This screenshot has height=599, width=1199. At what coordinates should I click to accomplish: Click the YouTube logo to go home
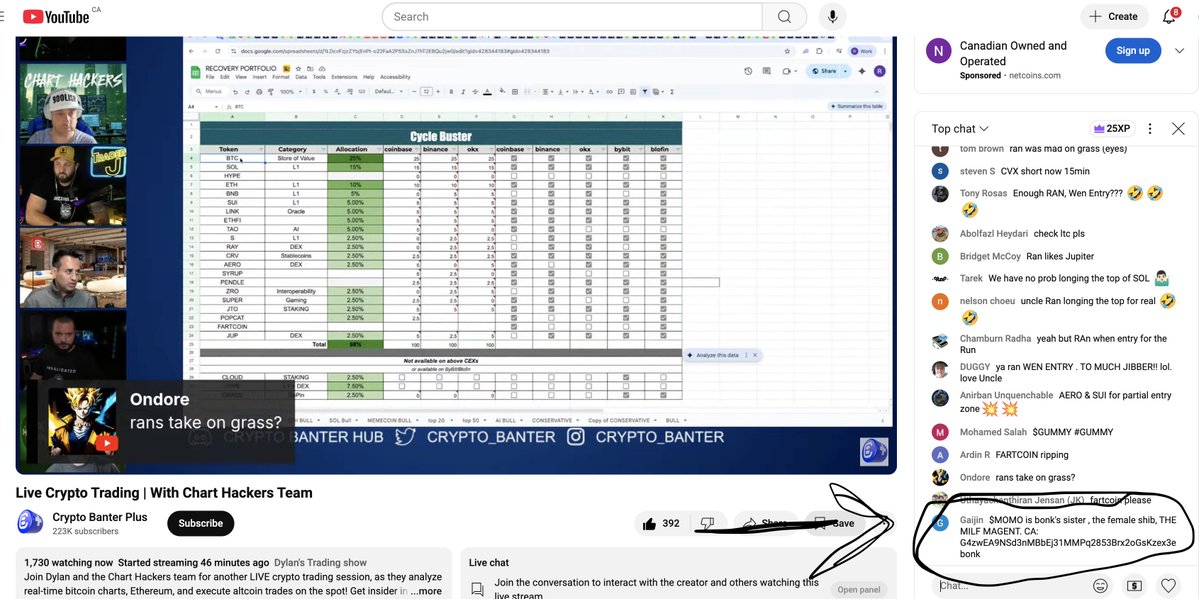(57, 16)
